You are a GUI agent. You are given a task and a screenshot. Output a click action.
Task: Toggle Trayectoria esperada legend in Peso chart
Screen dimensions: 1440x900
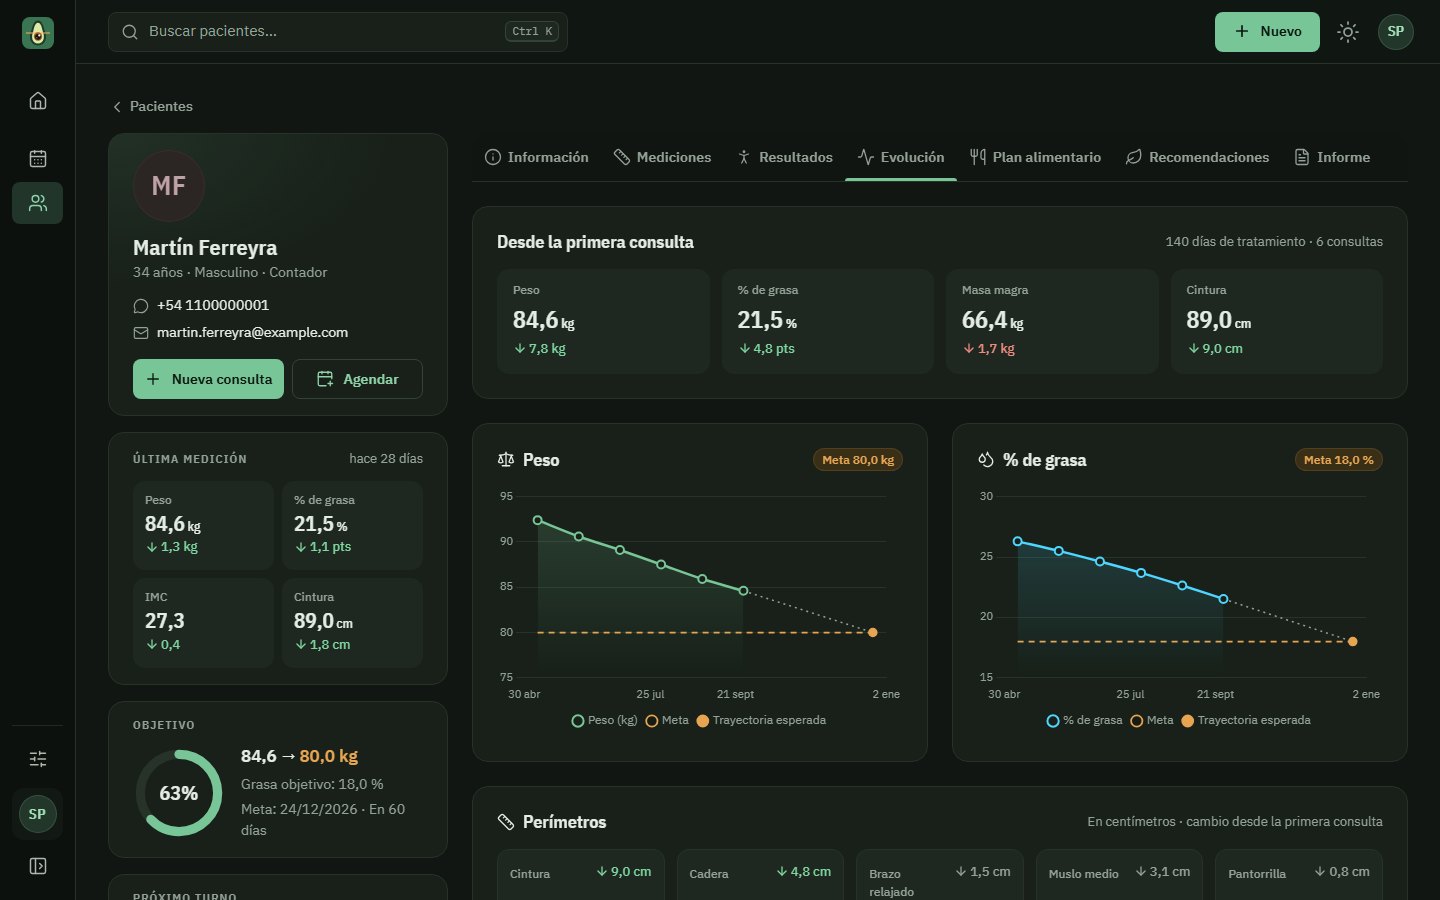click(761, 721)
